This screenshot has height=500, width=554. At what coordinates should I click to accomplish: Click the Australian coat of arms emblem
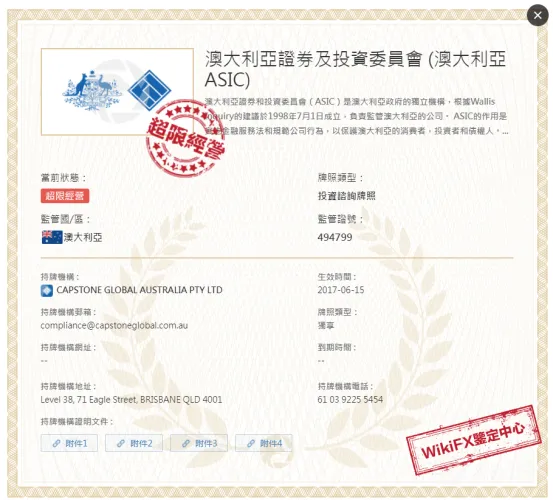pyautogui.click(x=92, y=90)
